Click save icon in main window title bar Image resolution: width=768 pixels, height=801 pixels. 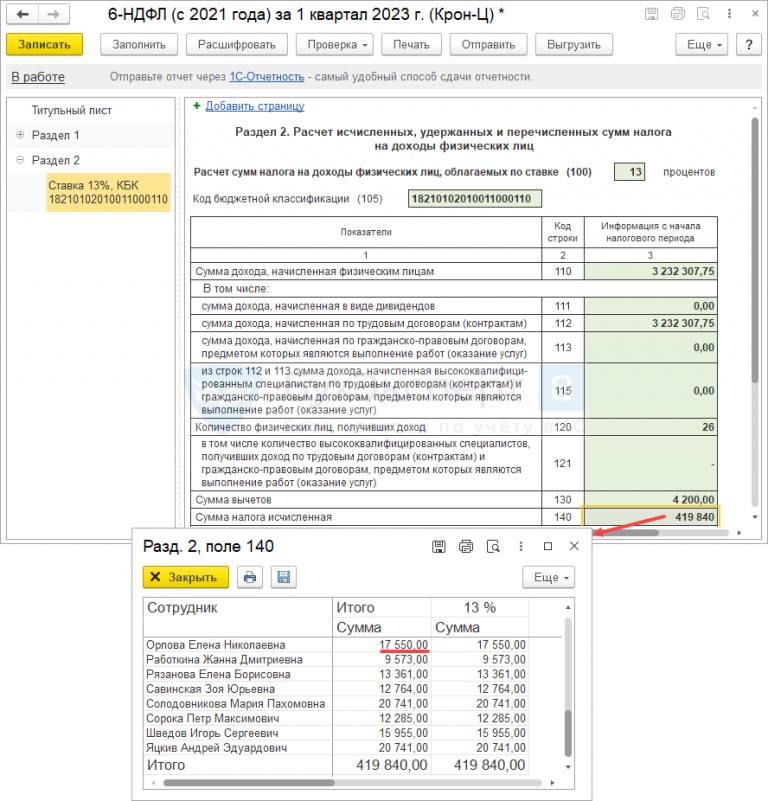coord(651,15)
